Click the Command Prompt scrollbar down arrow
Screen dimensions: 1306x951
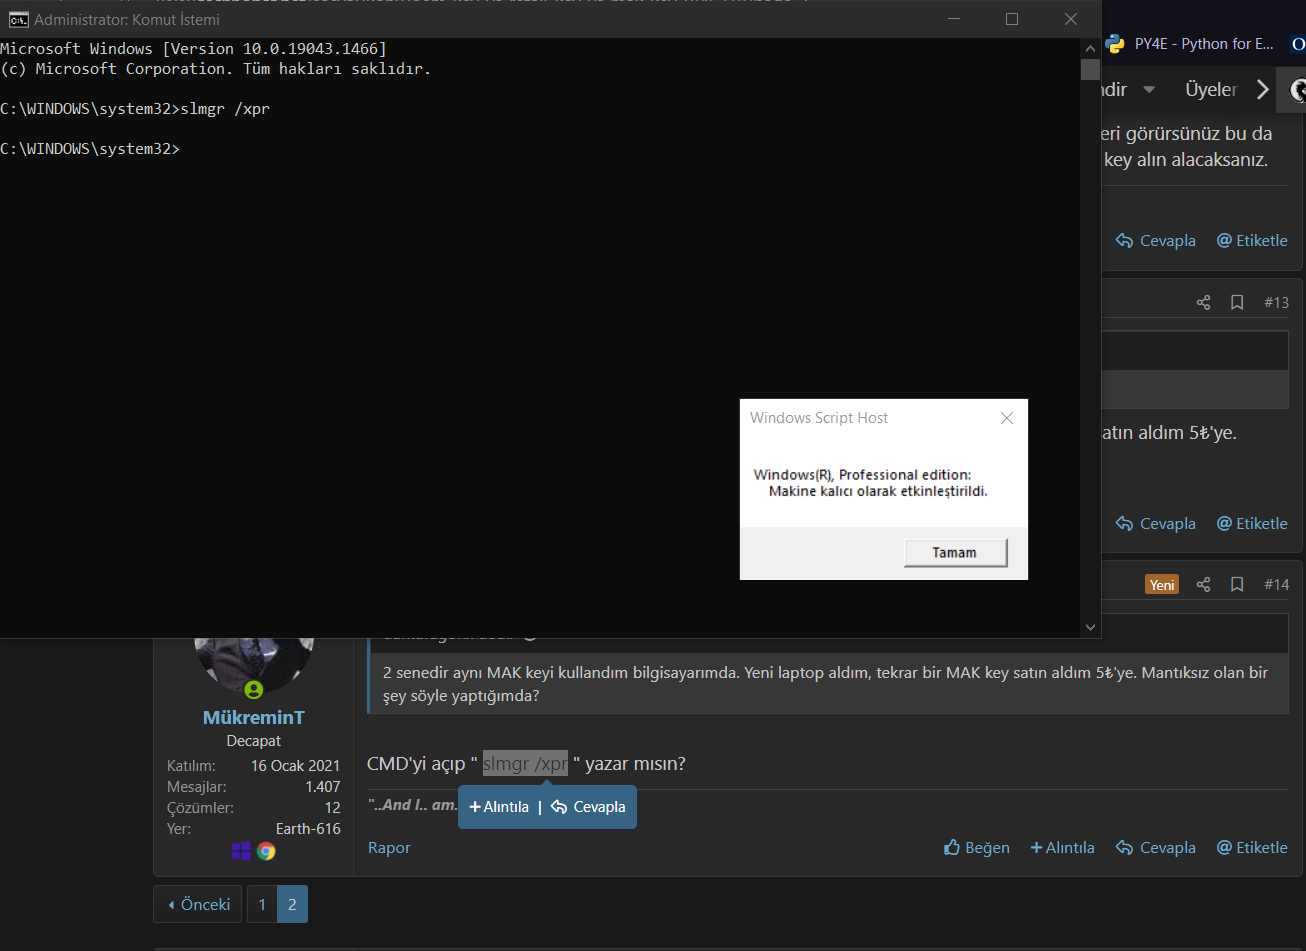pos(1090,627)
